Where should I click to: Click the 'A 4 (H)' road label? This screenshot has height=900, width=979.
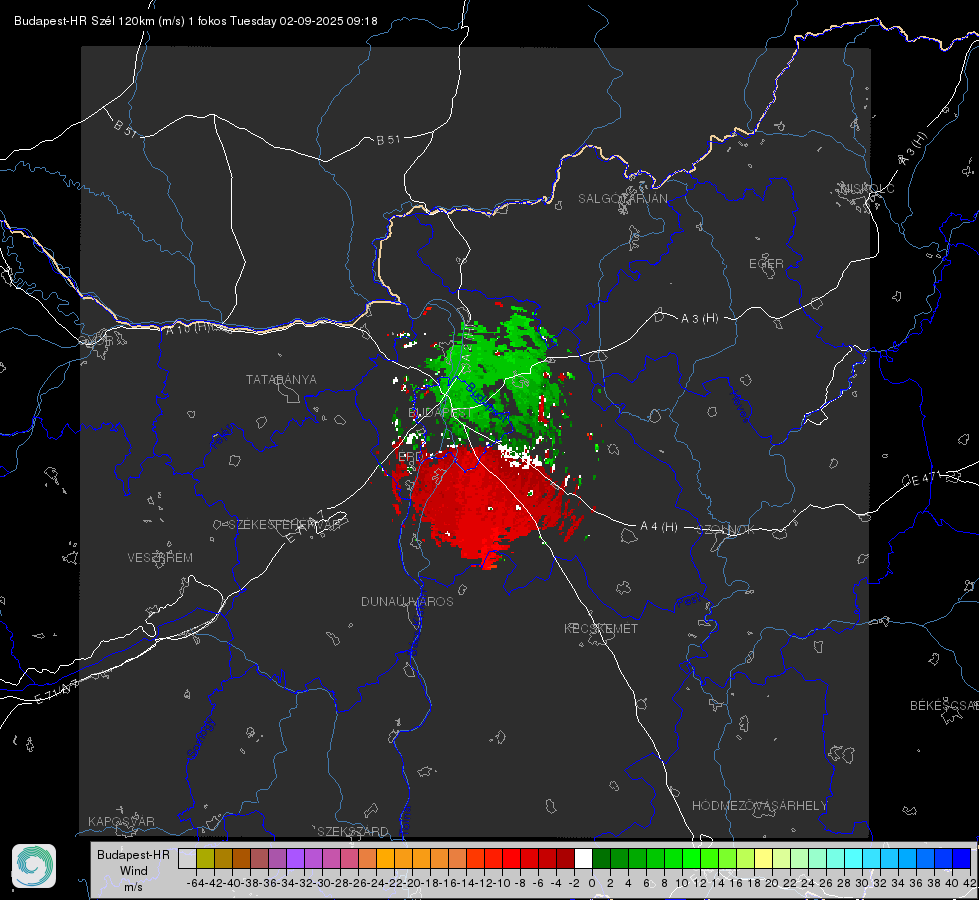tap(659, 527)
